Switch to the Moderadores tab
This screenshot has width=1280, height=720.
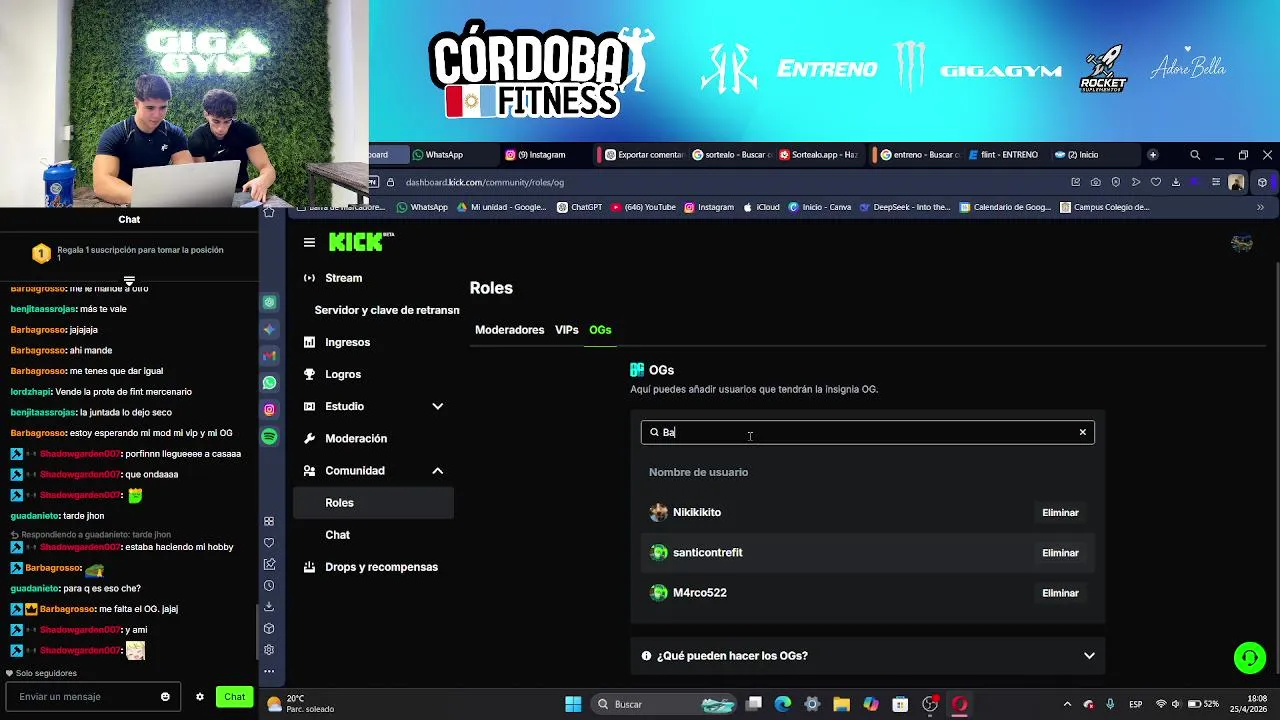point(509,330)
